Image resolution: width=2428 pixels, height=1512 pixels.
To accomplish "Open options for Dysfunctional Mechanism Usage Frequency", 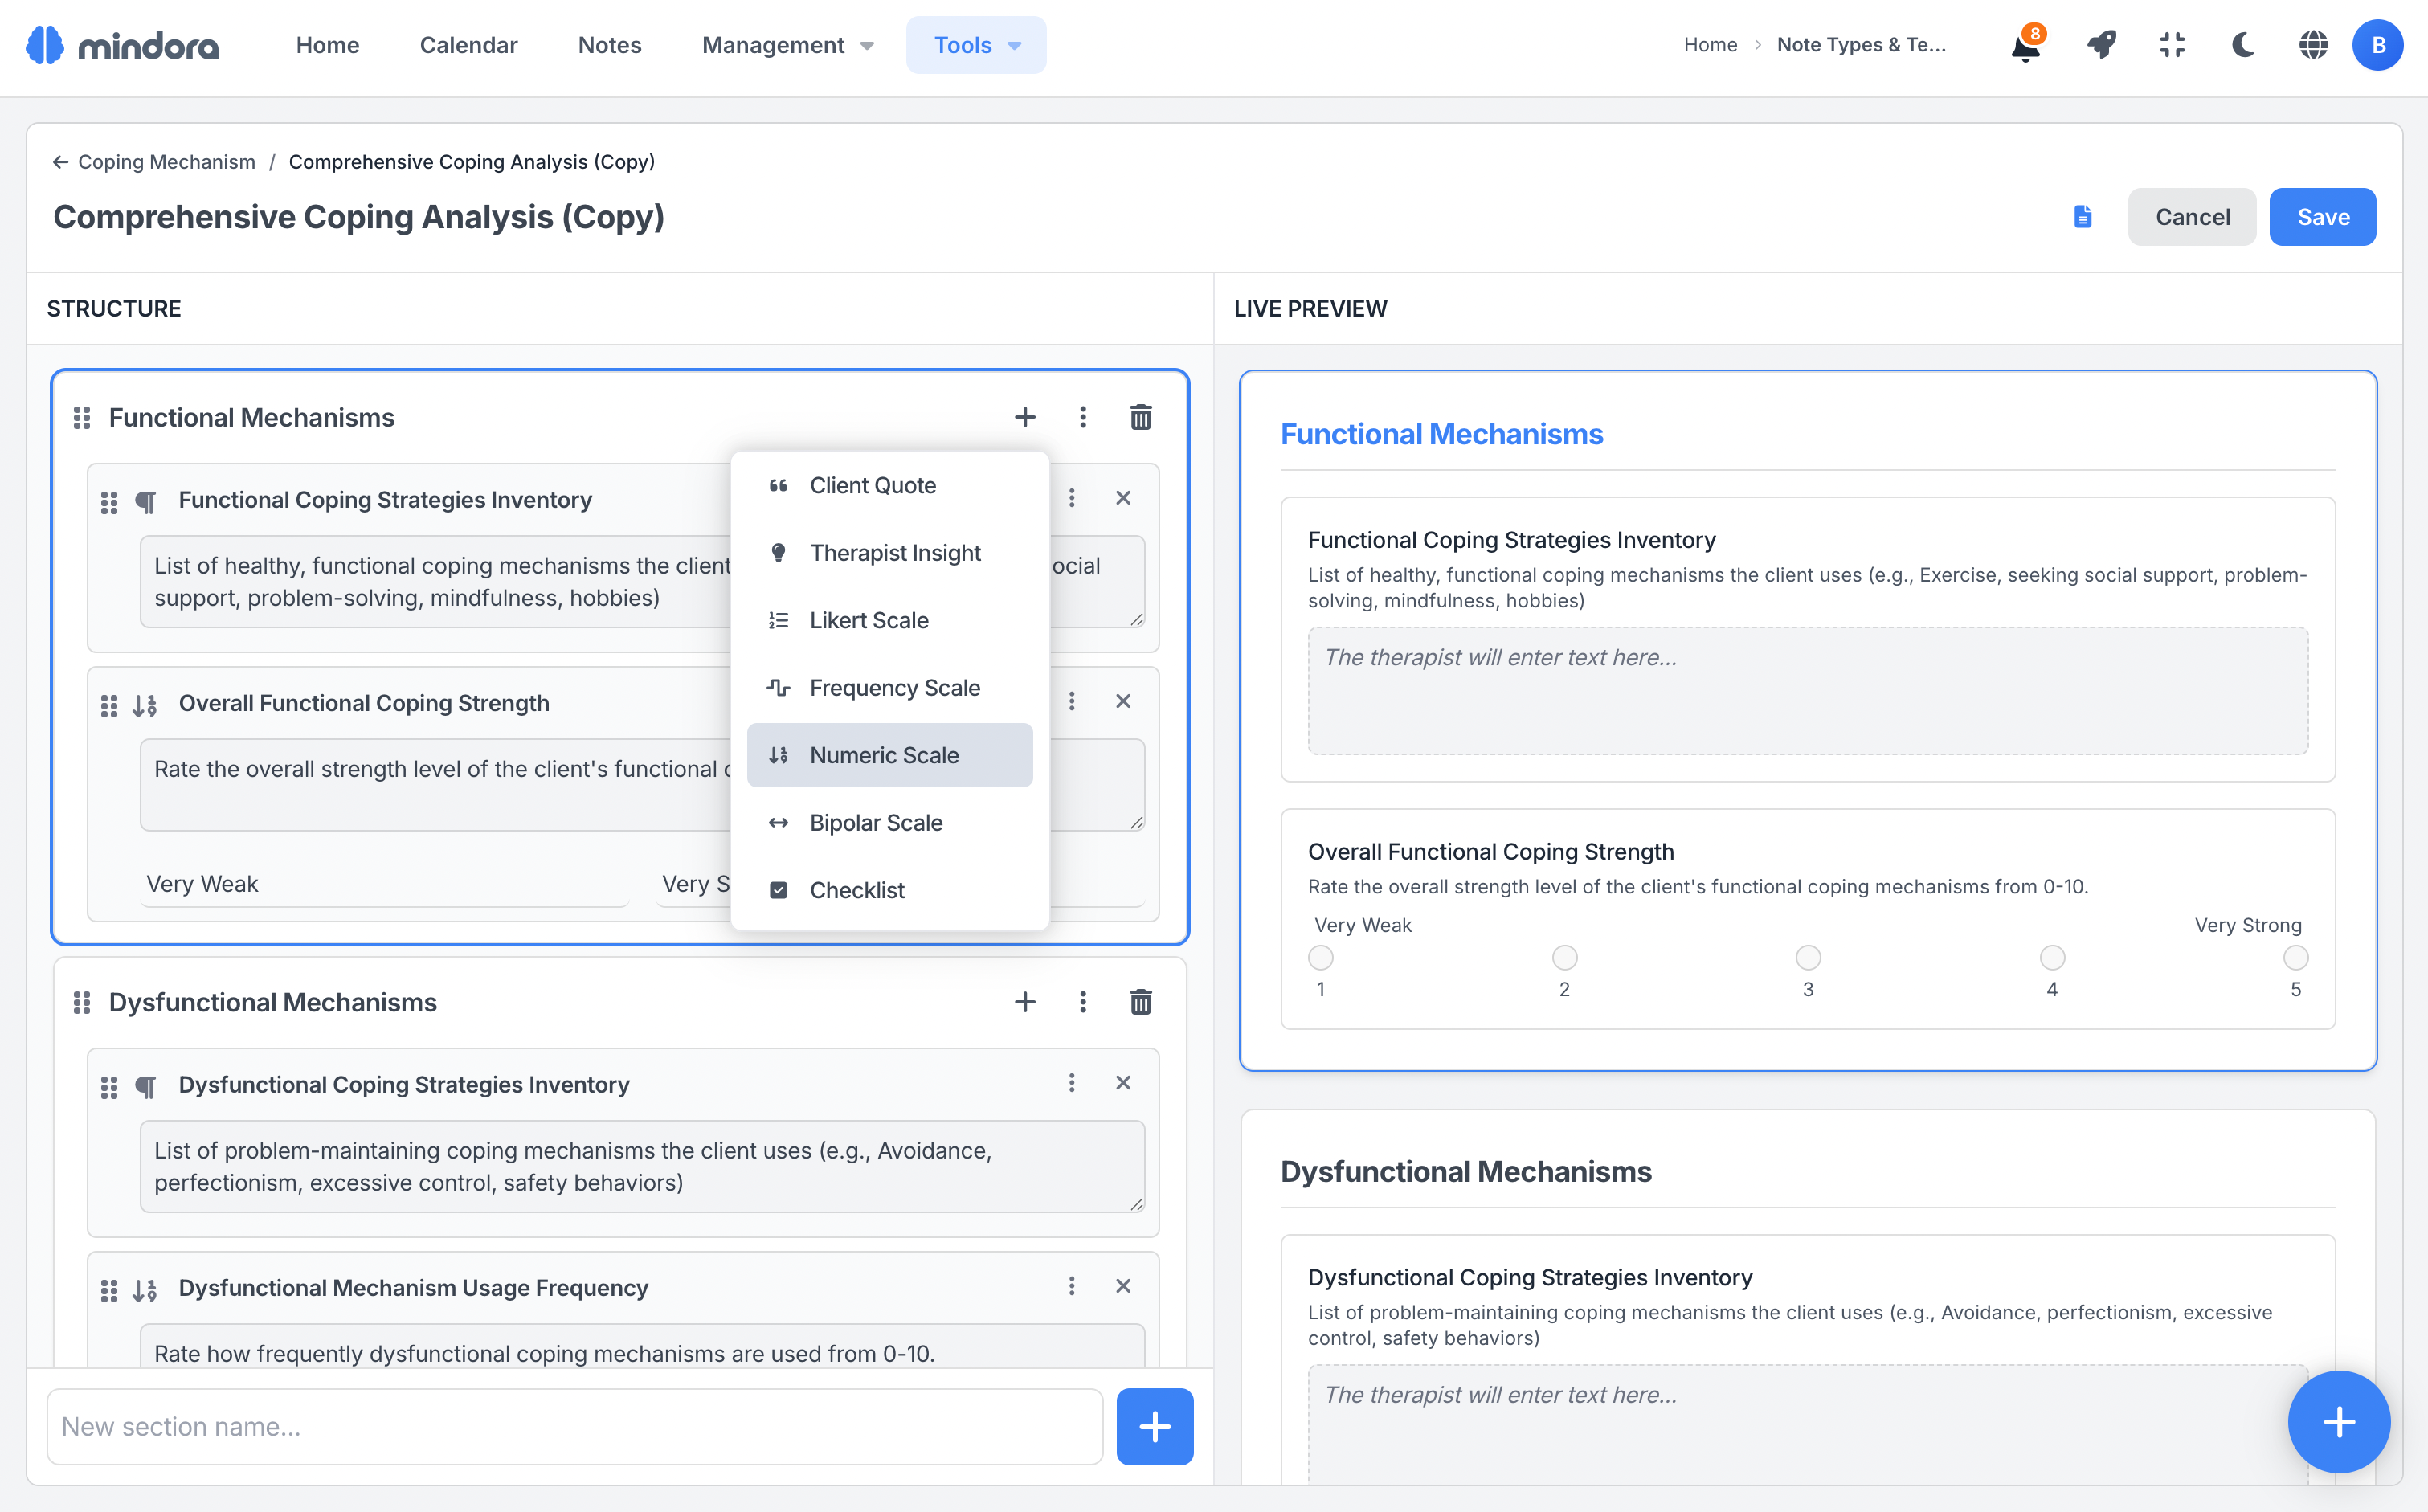I will (1072, 1286).
